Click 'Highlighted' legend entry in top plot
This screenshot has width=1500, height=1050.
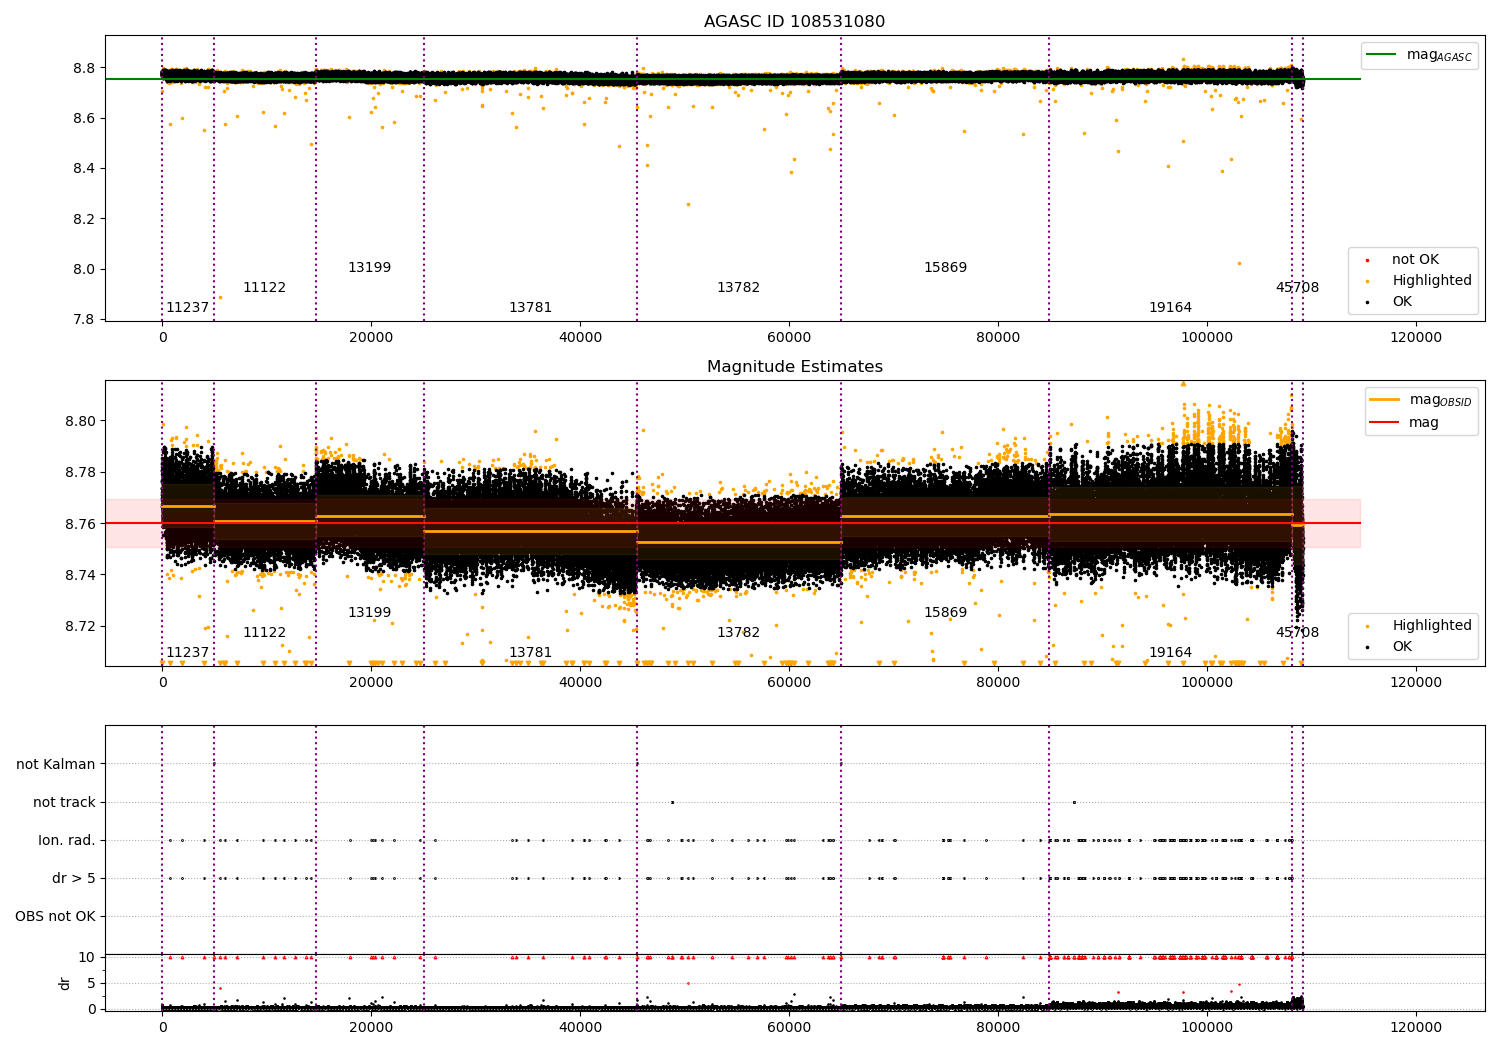click(x=1432, y=281)
